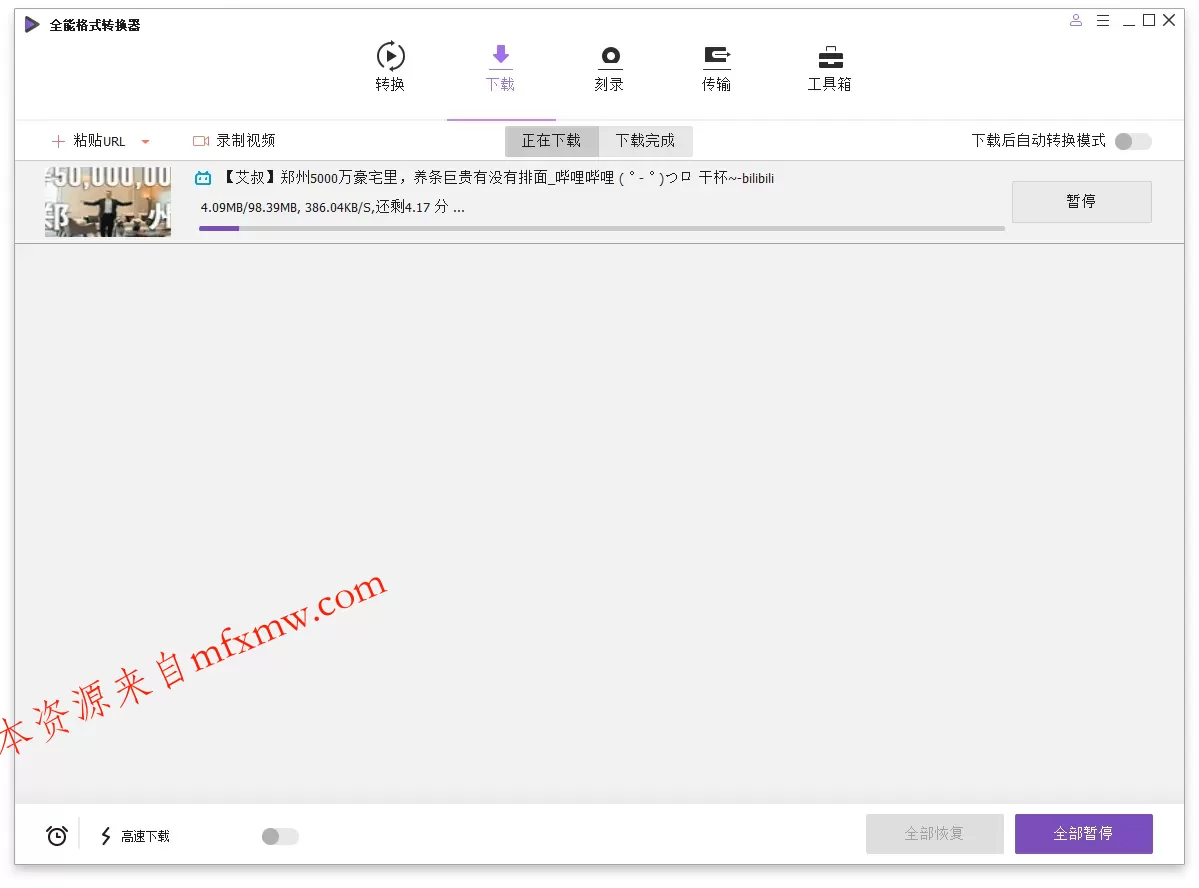The width and height of the screenshot is (1199, 888).
Task: Click the 全能格式转换器 title text
Action: tap(95, 25)
